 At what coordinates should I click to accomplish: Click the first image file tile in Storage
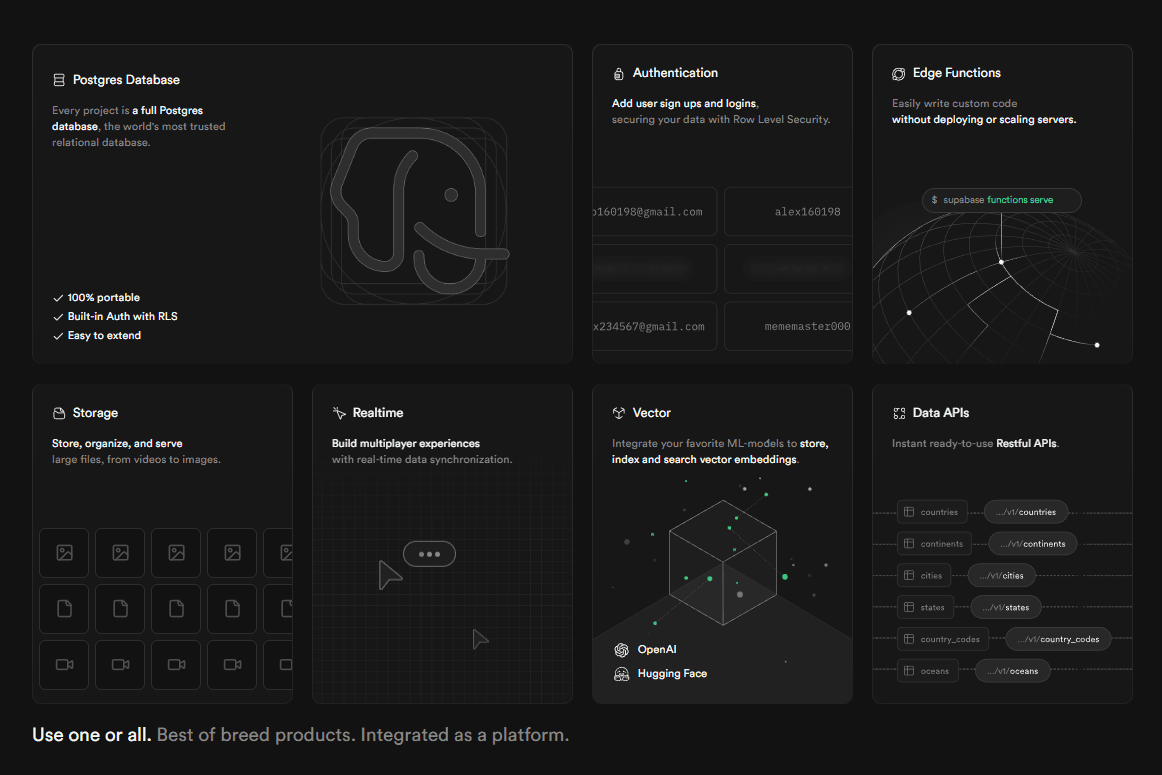pyautogui.click(x=65, y=553)
